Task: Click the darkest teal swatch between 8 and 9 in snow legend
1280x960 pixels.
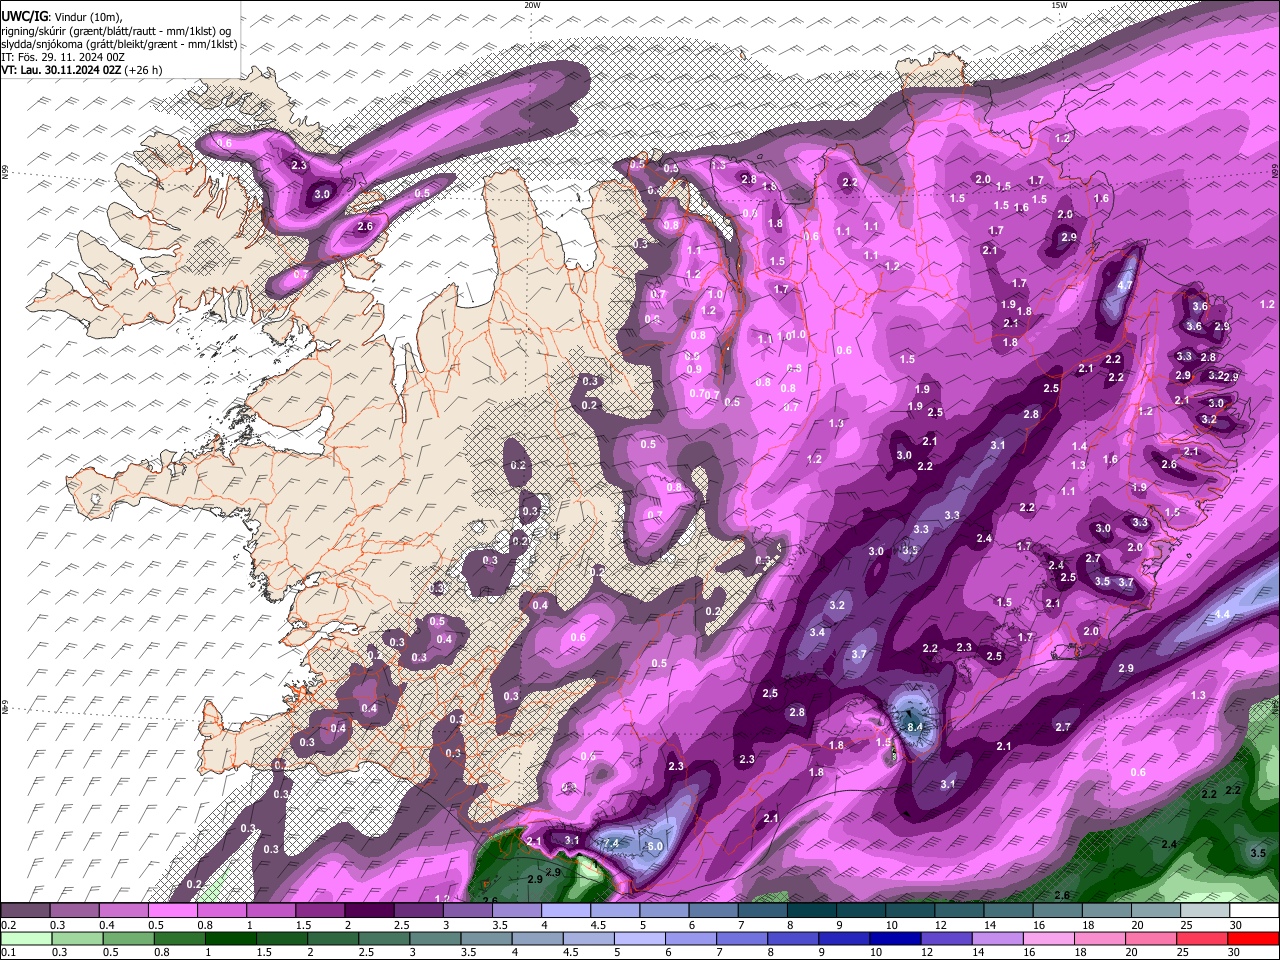Action: 812,911
